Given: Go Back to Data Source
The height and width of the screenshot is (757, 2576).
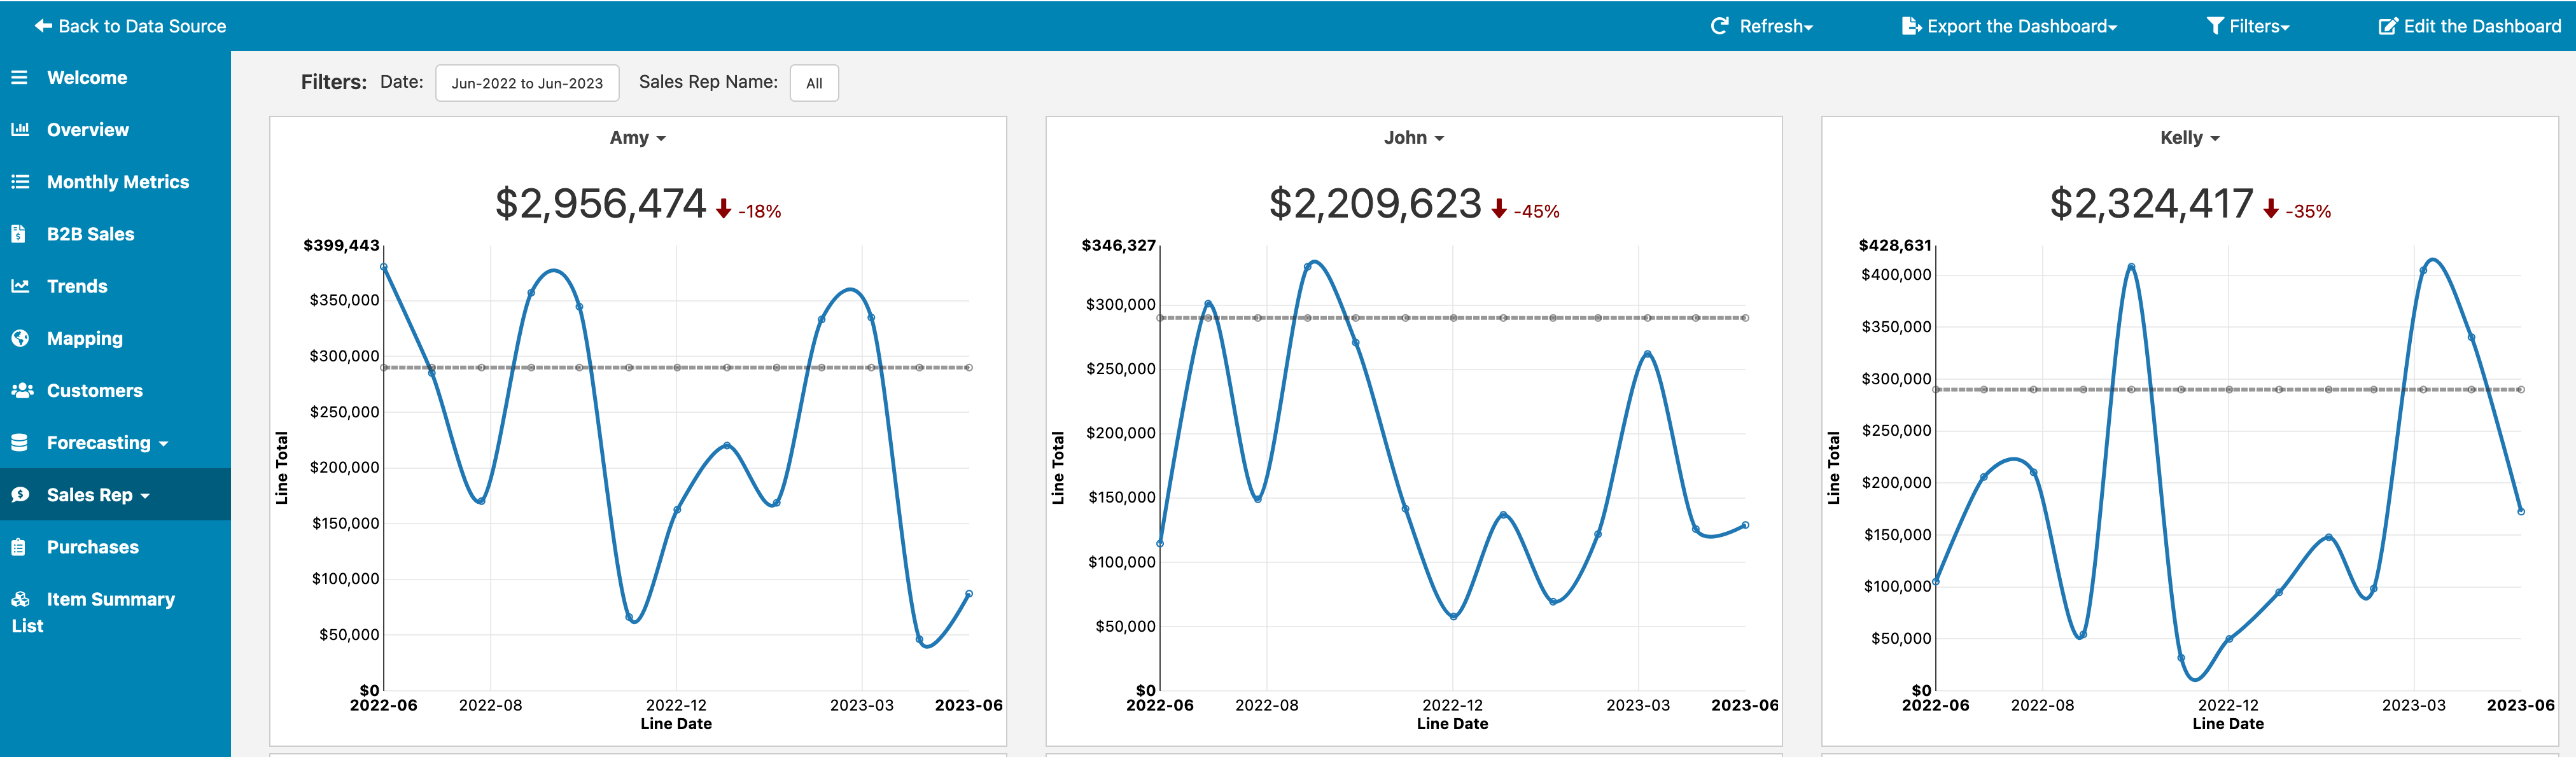Looking at the screenshot, I should tap(130, 26).
